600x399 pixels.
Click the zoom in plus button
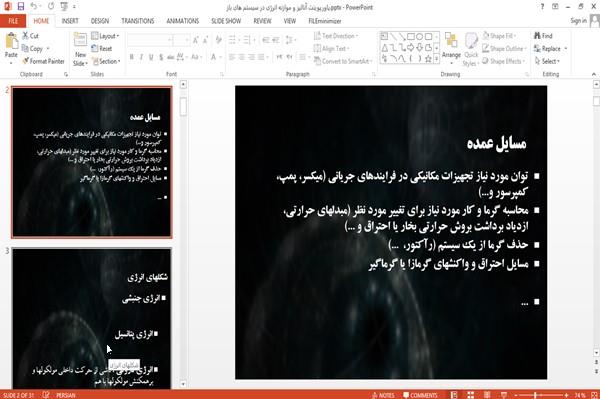[566, 395]
